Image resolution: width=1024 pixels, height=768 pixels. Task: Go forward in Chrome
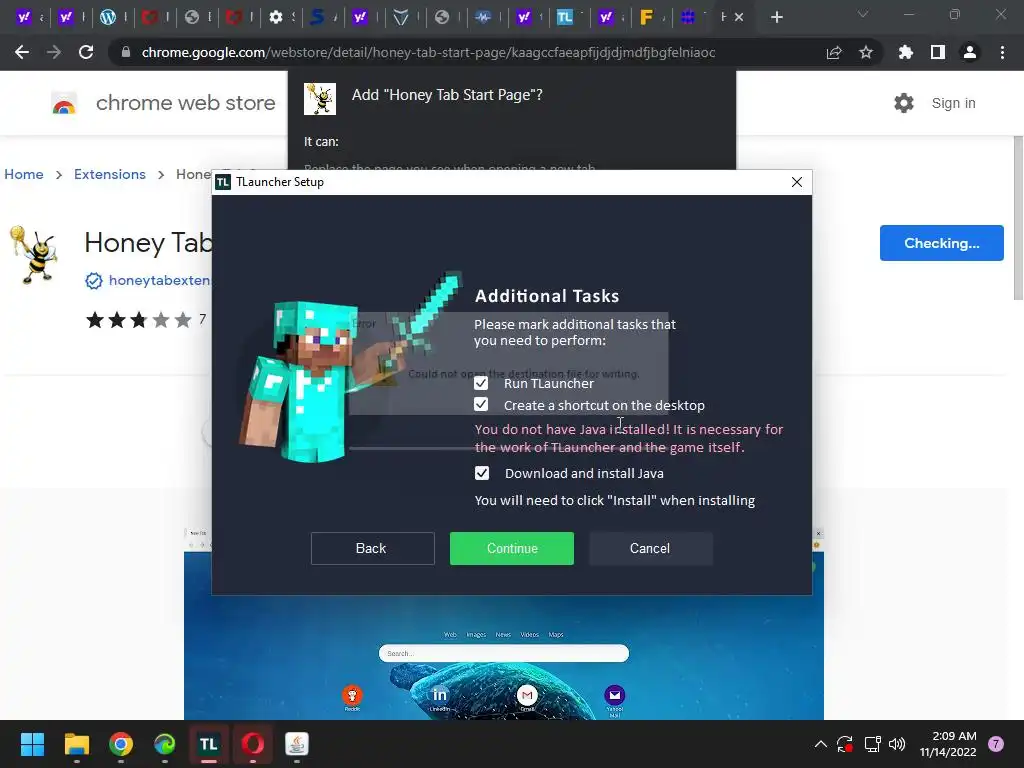(x=54, y=52)
